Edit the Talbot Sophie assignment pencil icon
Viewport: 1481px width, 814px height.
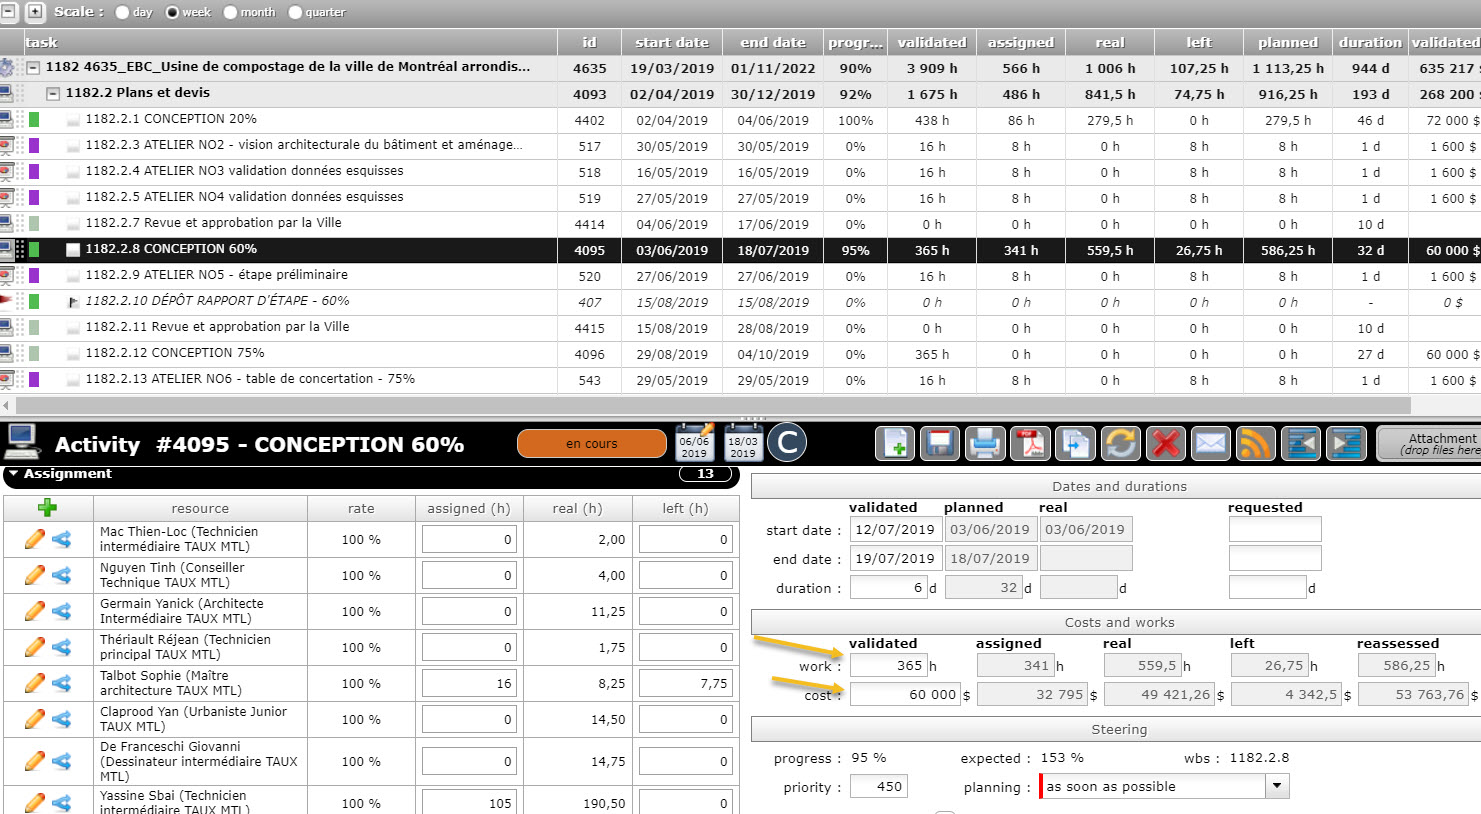[x=34, y=683]
